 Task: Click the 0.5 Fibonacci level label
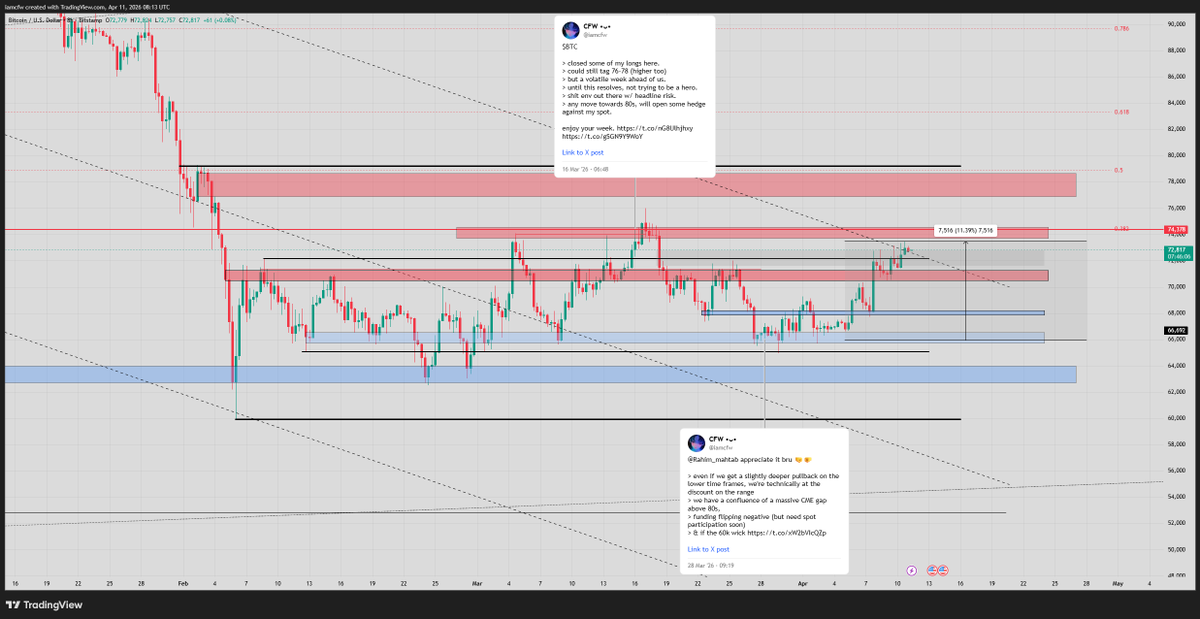tap(1118, 171)
